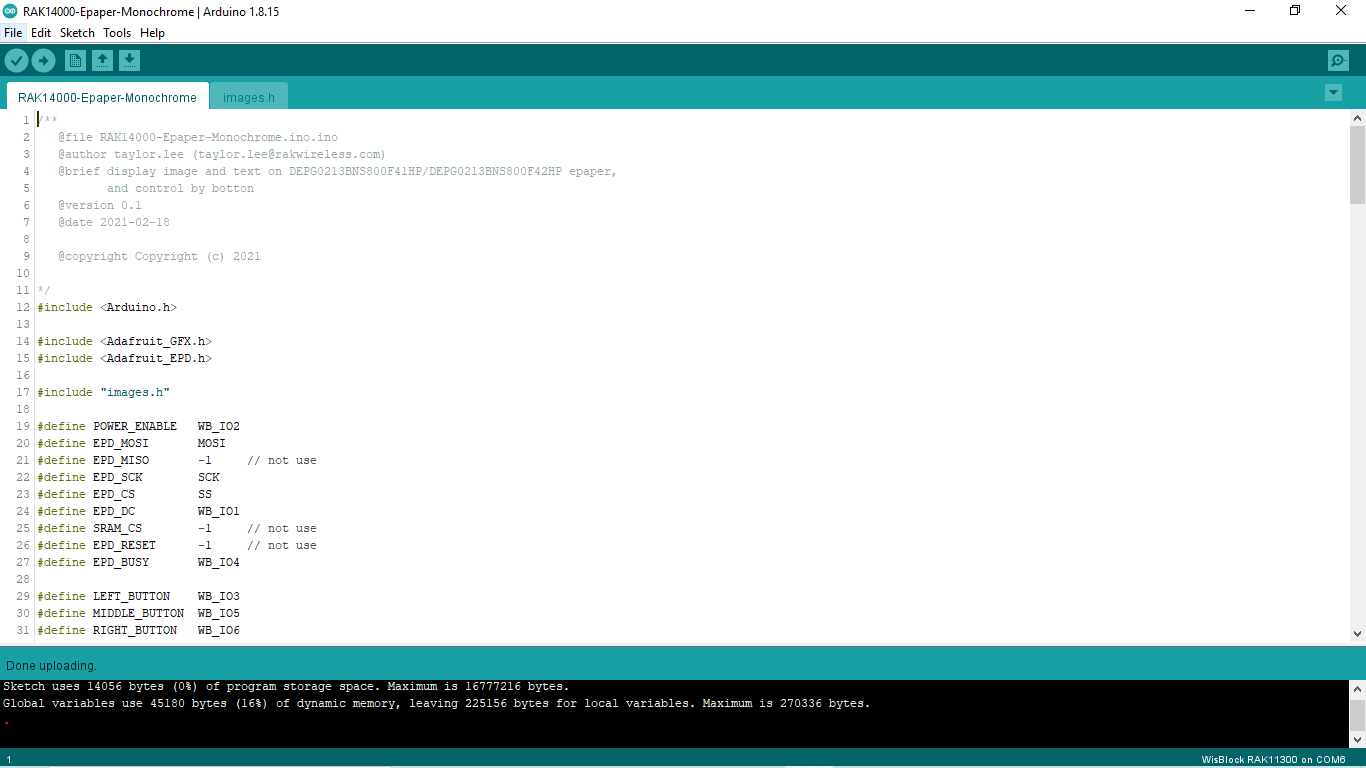The width and height of the screenshot is (1366, 768).
Task: Click 'WisBlock RAK11300 on COM6' in the status bar
Action: 1273,760
